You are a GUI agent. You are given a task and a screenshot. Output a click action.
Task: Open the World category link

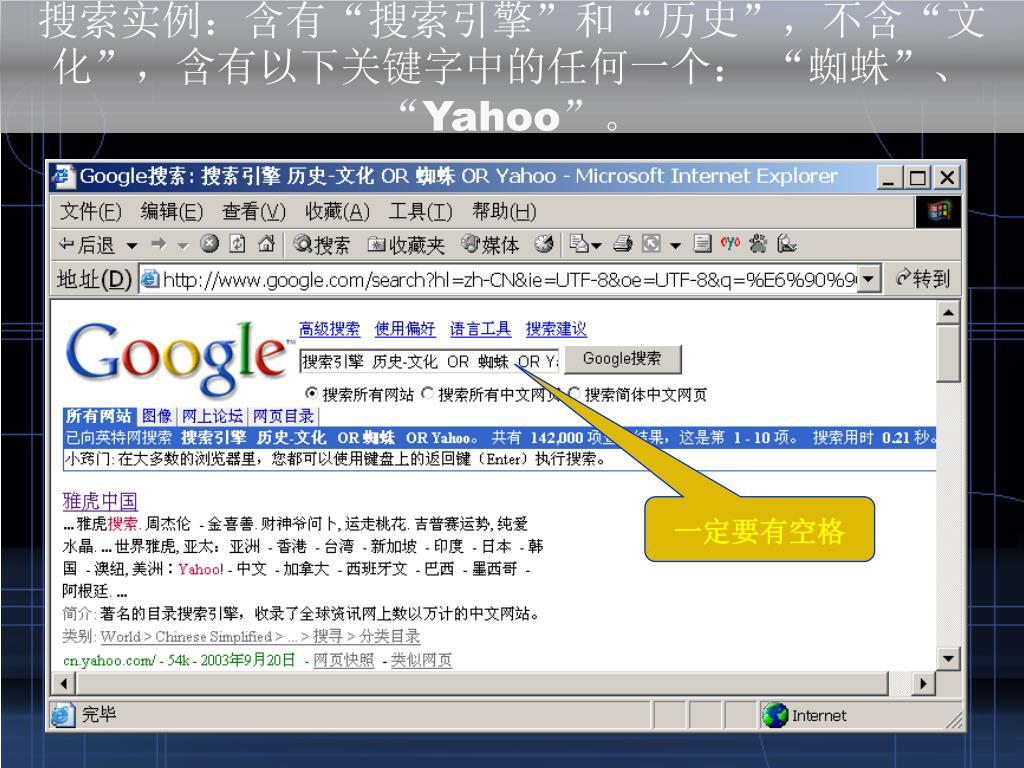pos(121,637)
